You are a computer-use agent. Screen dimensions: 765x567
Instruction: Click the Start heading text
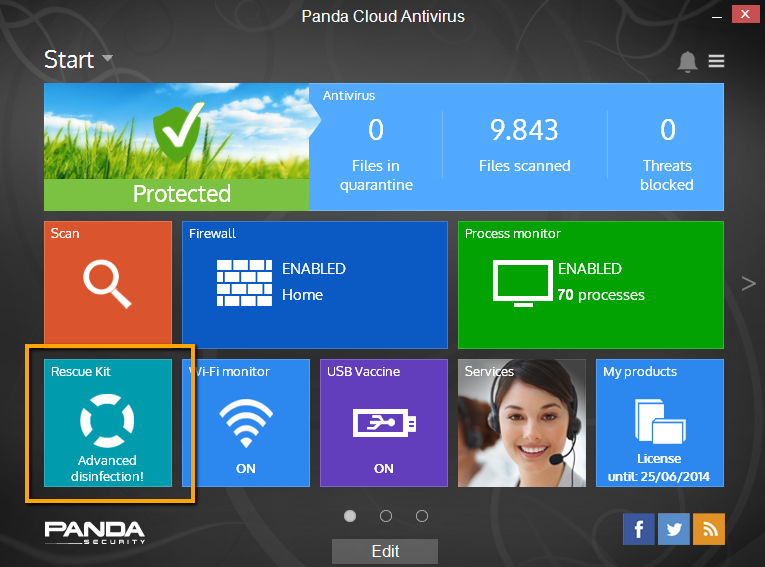click(x=69, y=60)
